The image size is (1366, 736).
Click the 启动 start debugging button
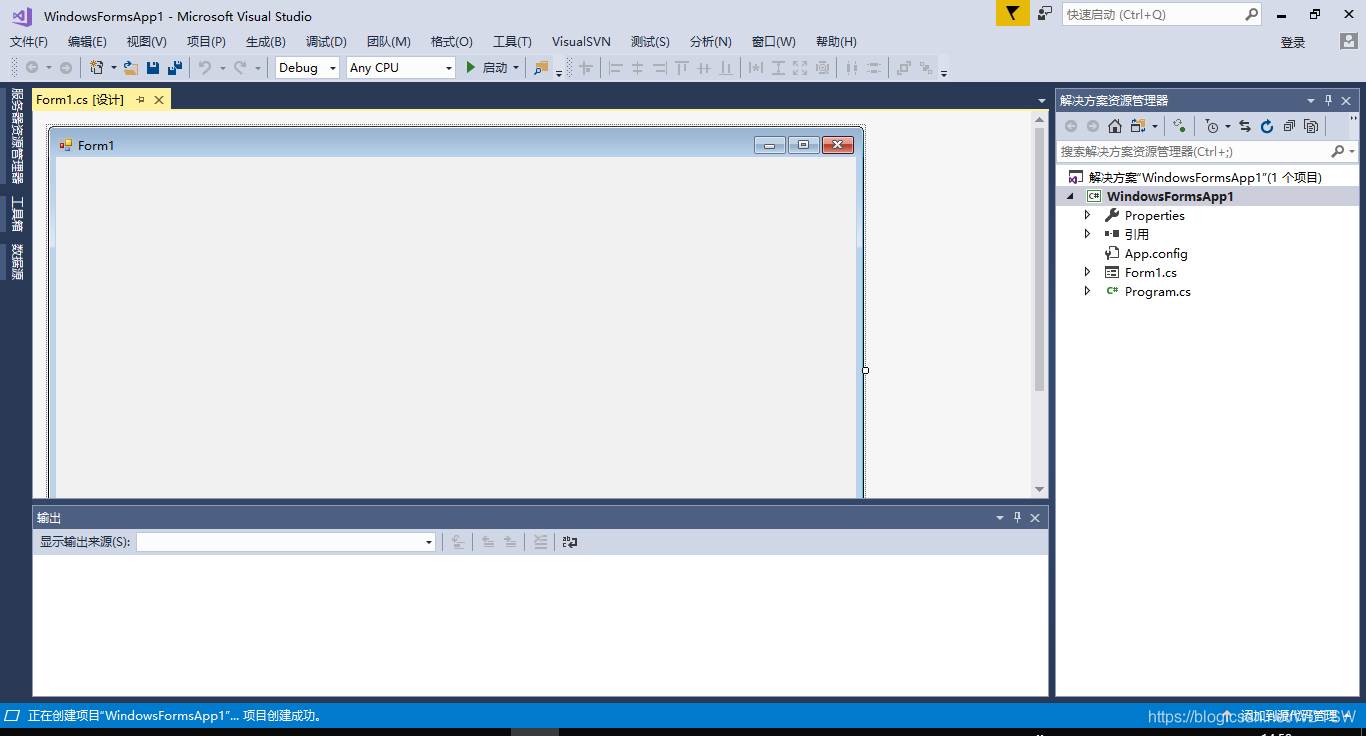click(x=487, y=68)
